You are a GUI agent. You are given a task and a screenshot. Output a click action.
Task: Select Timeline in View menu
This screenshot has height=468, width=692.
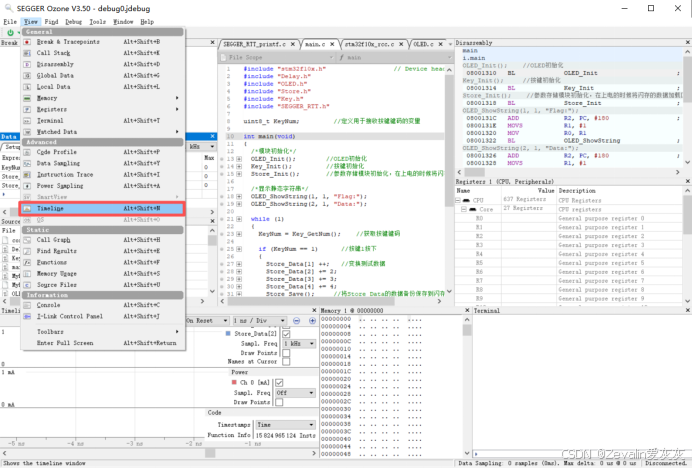pos(102,208)
